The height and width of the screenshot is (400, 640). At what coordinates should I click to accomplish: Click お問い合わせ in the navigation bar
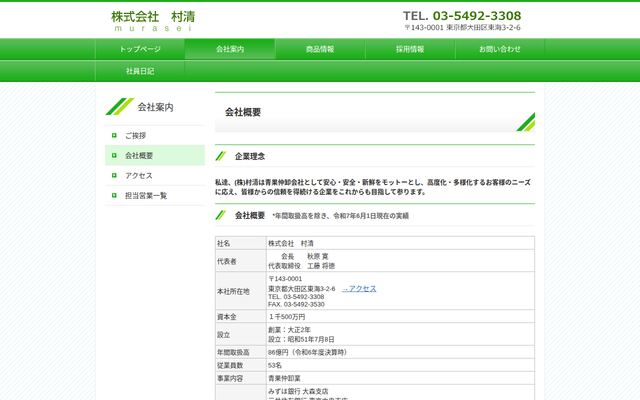(500, 49)
